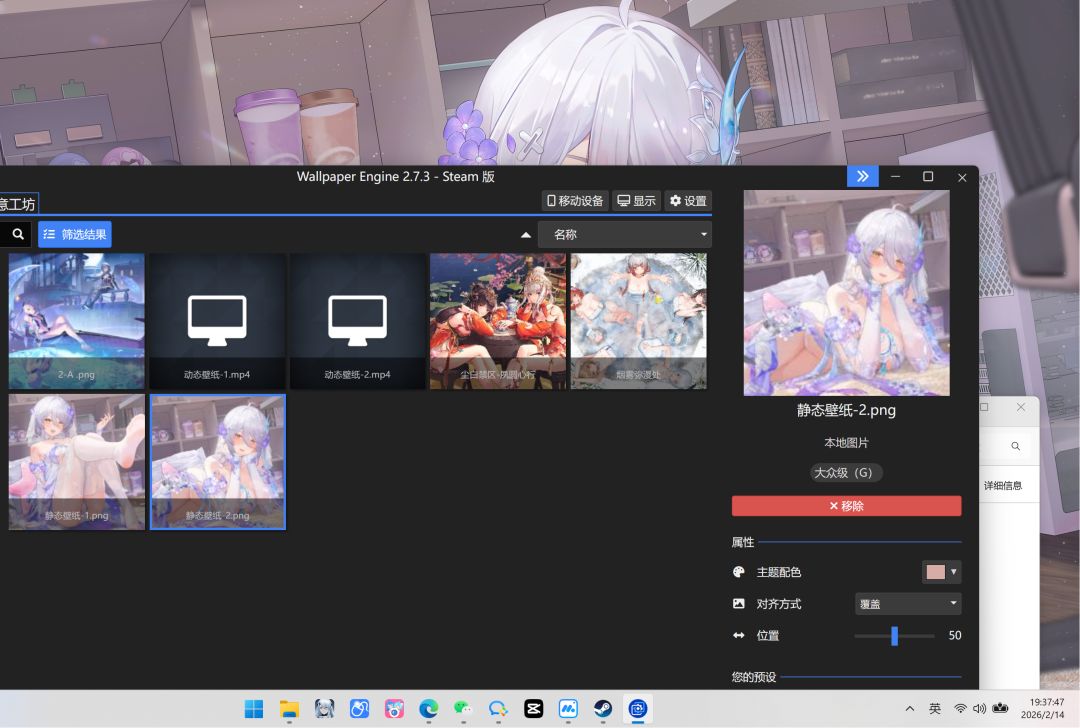Image resolution: width=1080 pixels, height=728 pixels.
Task: Expand the 对齐方式 覆盖 dropdown
Action: [x=908, y=603]
